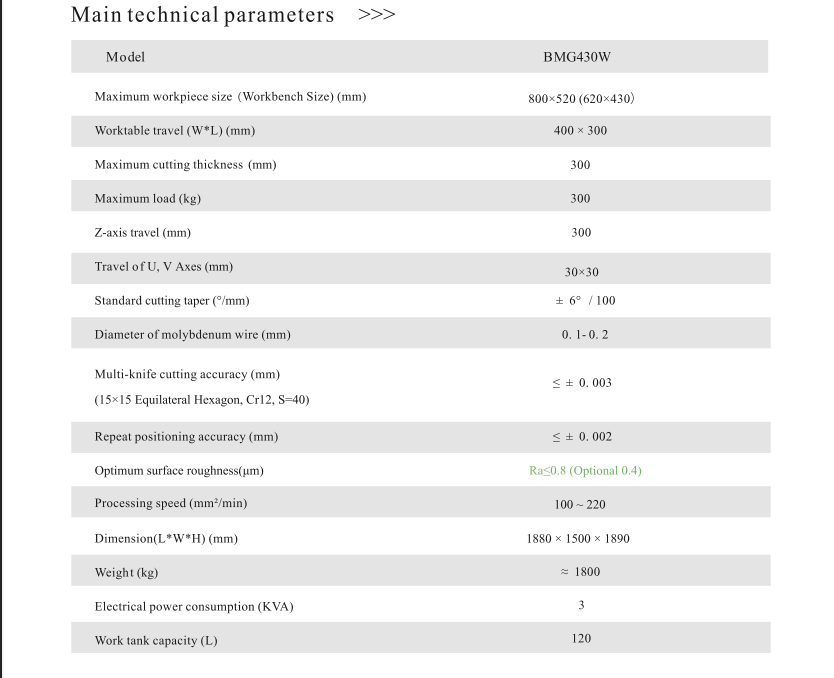The image size is (834, 678).
Task: Click Maximum load (kg) label
Action: point(148,199)
